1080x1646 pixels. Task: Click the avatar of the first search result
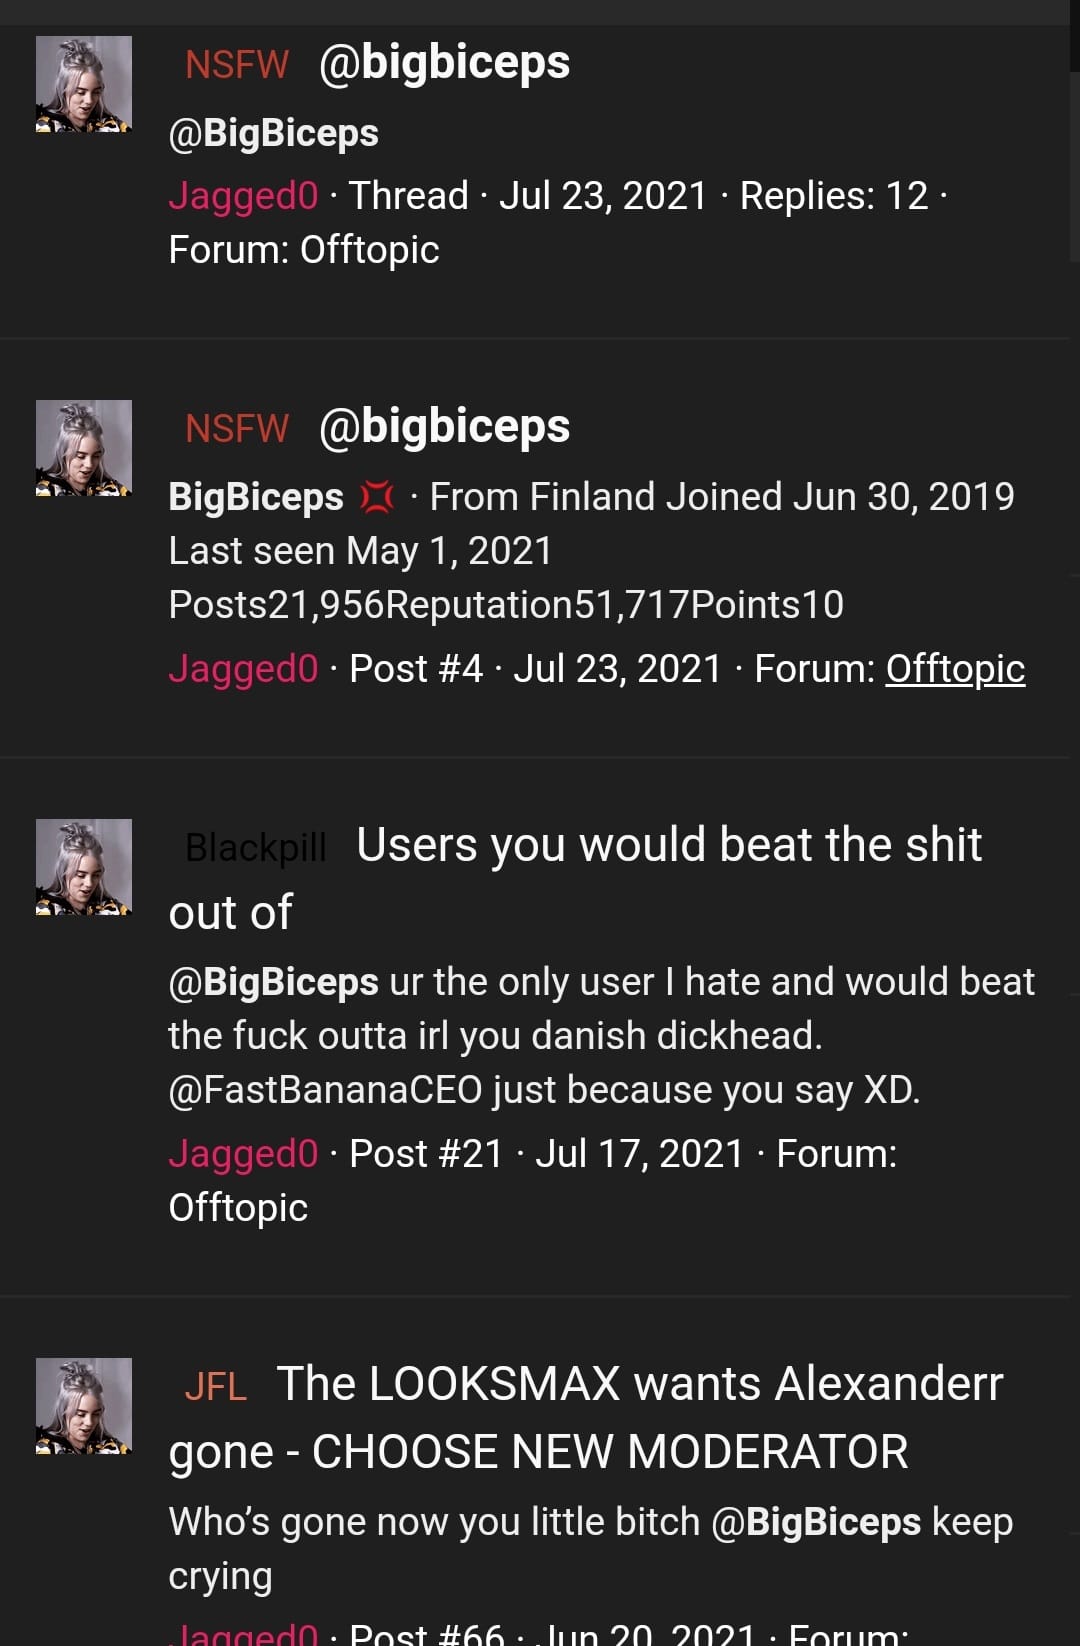pyautogui.click(x=84, y=84)
